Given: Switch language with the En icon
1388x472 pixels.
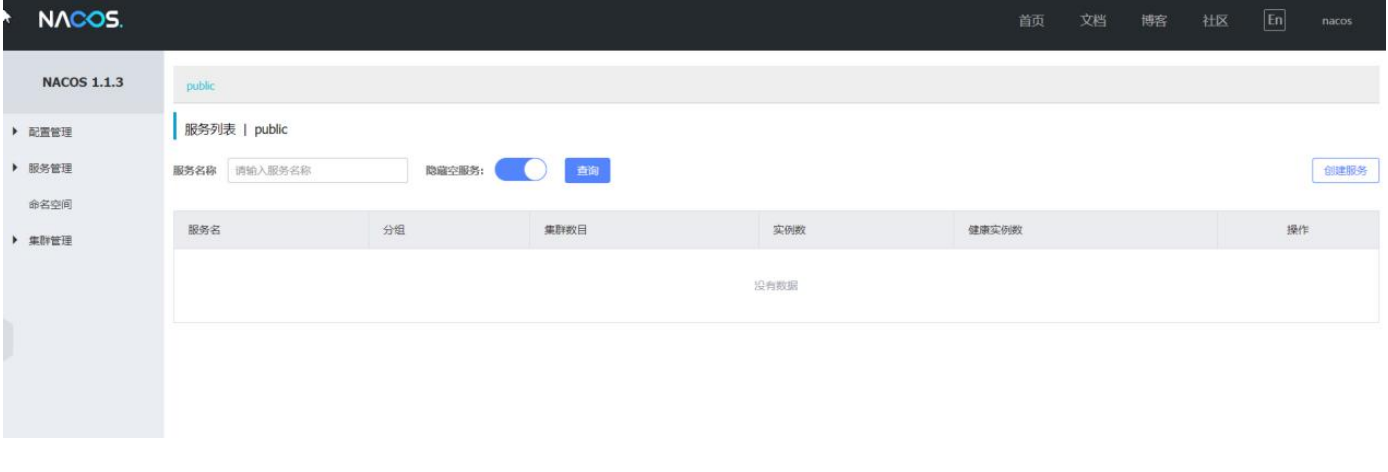Looking at the screenshot, I should tap(1274, 22).
